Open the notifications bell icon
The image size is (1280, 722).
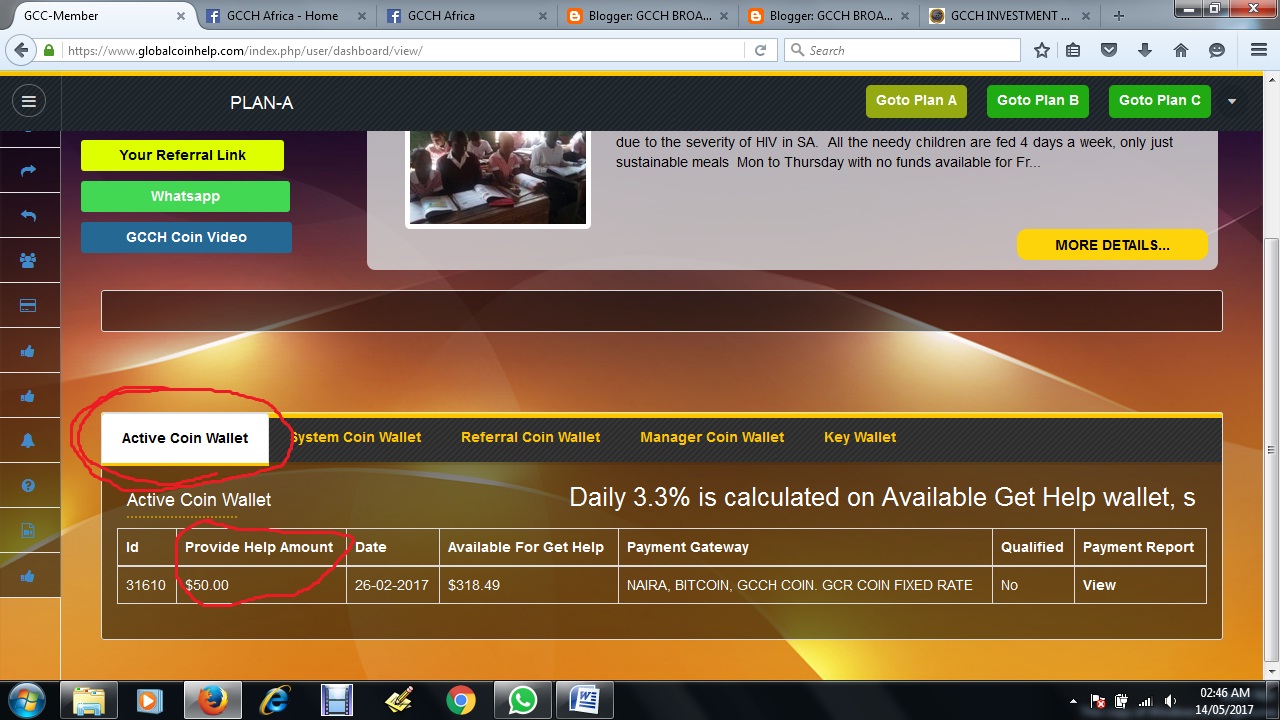(x=29, y=440)
